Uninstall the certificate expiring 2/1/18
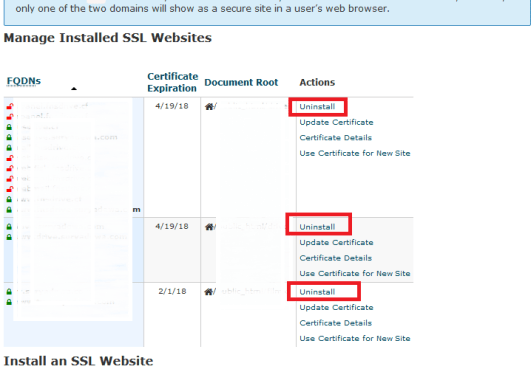The image size is (531, 372). (317, 292)
